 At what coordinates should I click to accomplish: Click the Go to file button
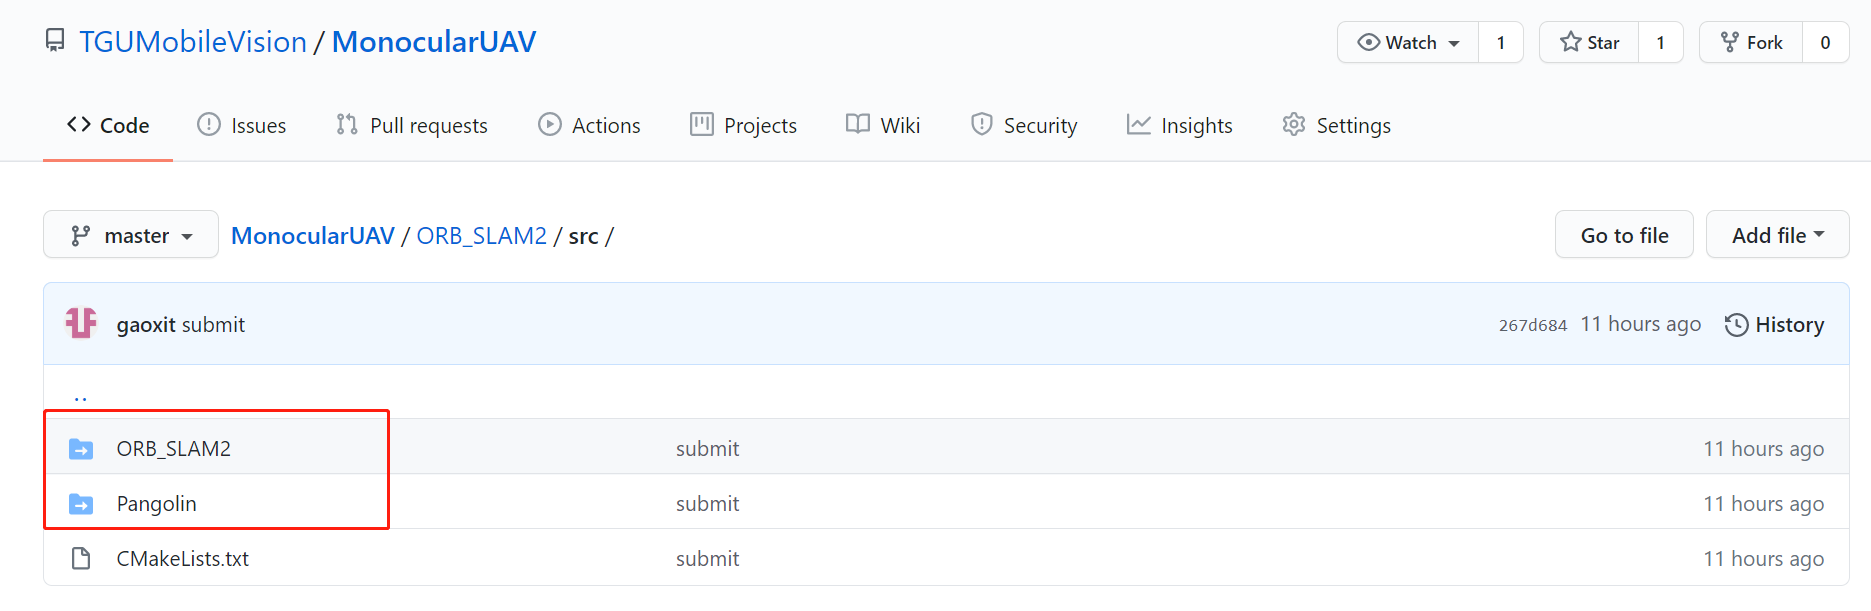pyautogui.click(x=1624, y=235)
